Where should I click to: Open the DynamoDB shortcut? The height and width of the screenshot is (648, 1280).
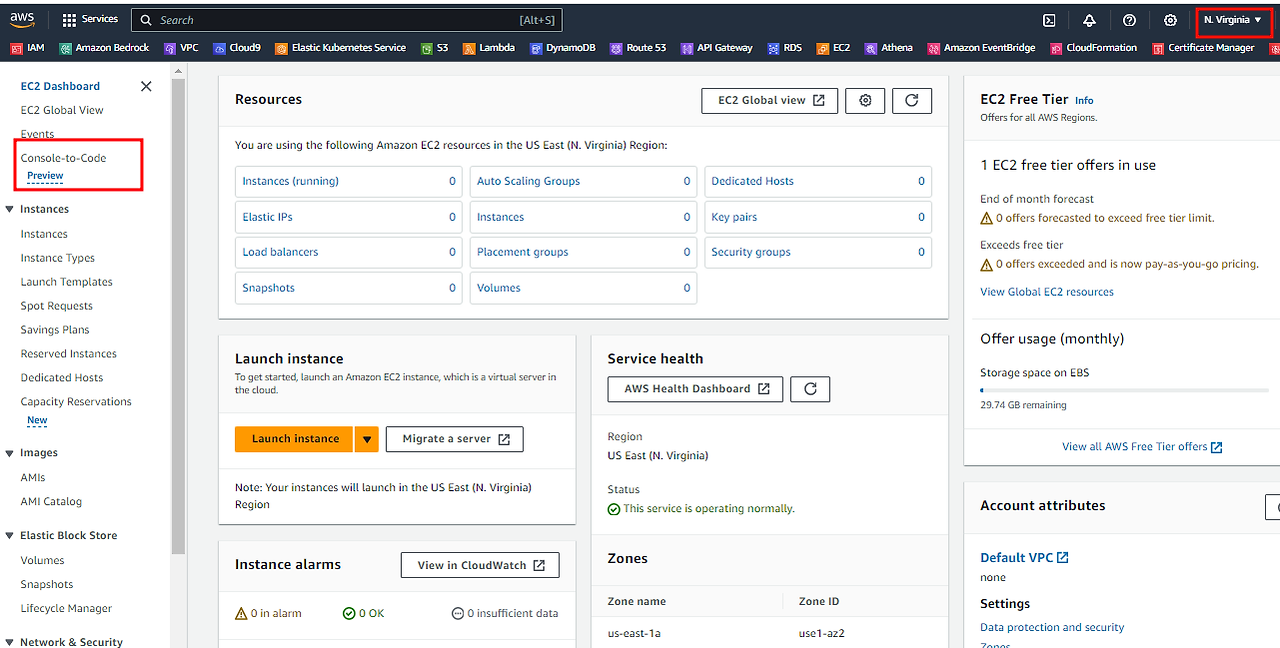click(562, 48)
